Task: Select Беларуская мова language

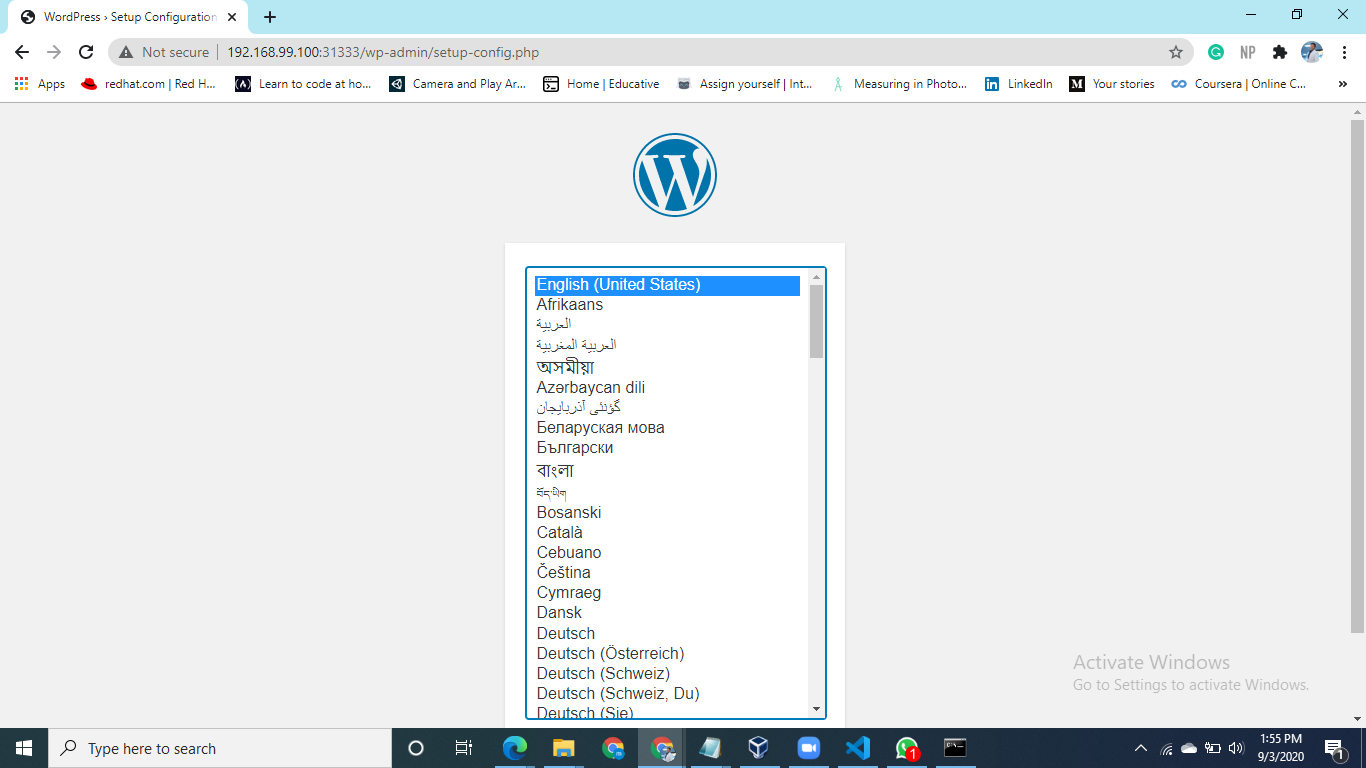Action: click(667, 428)
